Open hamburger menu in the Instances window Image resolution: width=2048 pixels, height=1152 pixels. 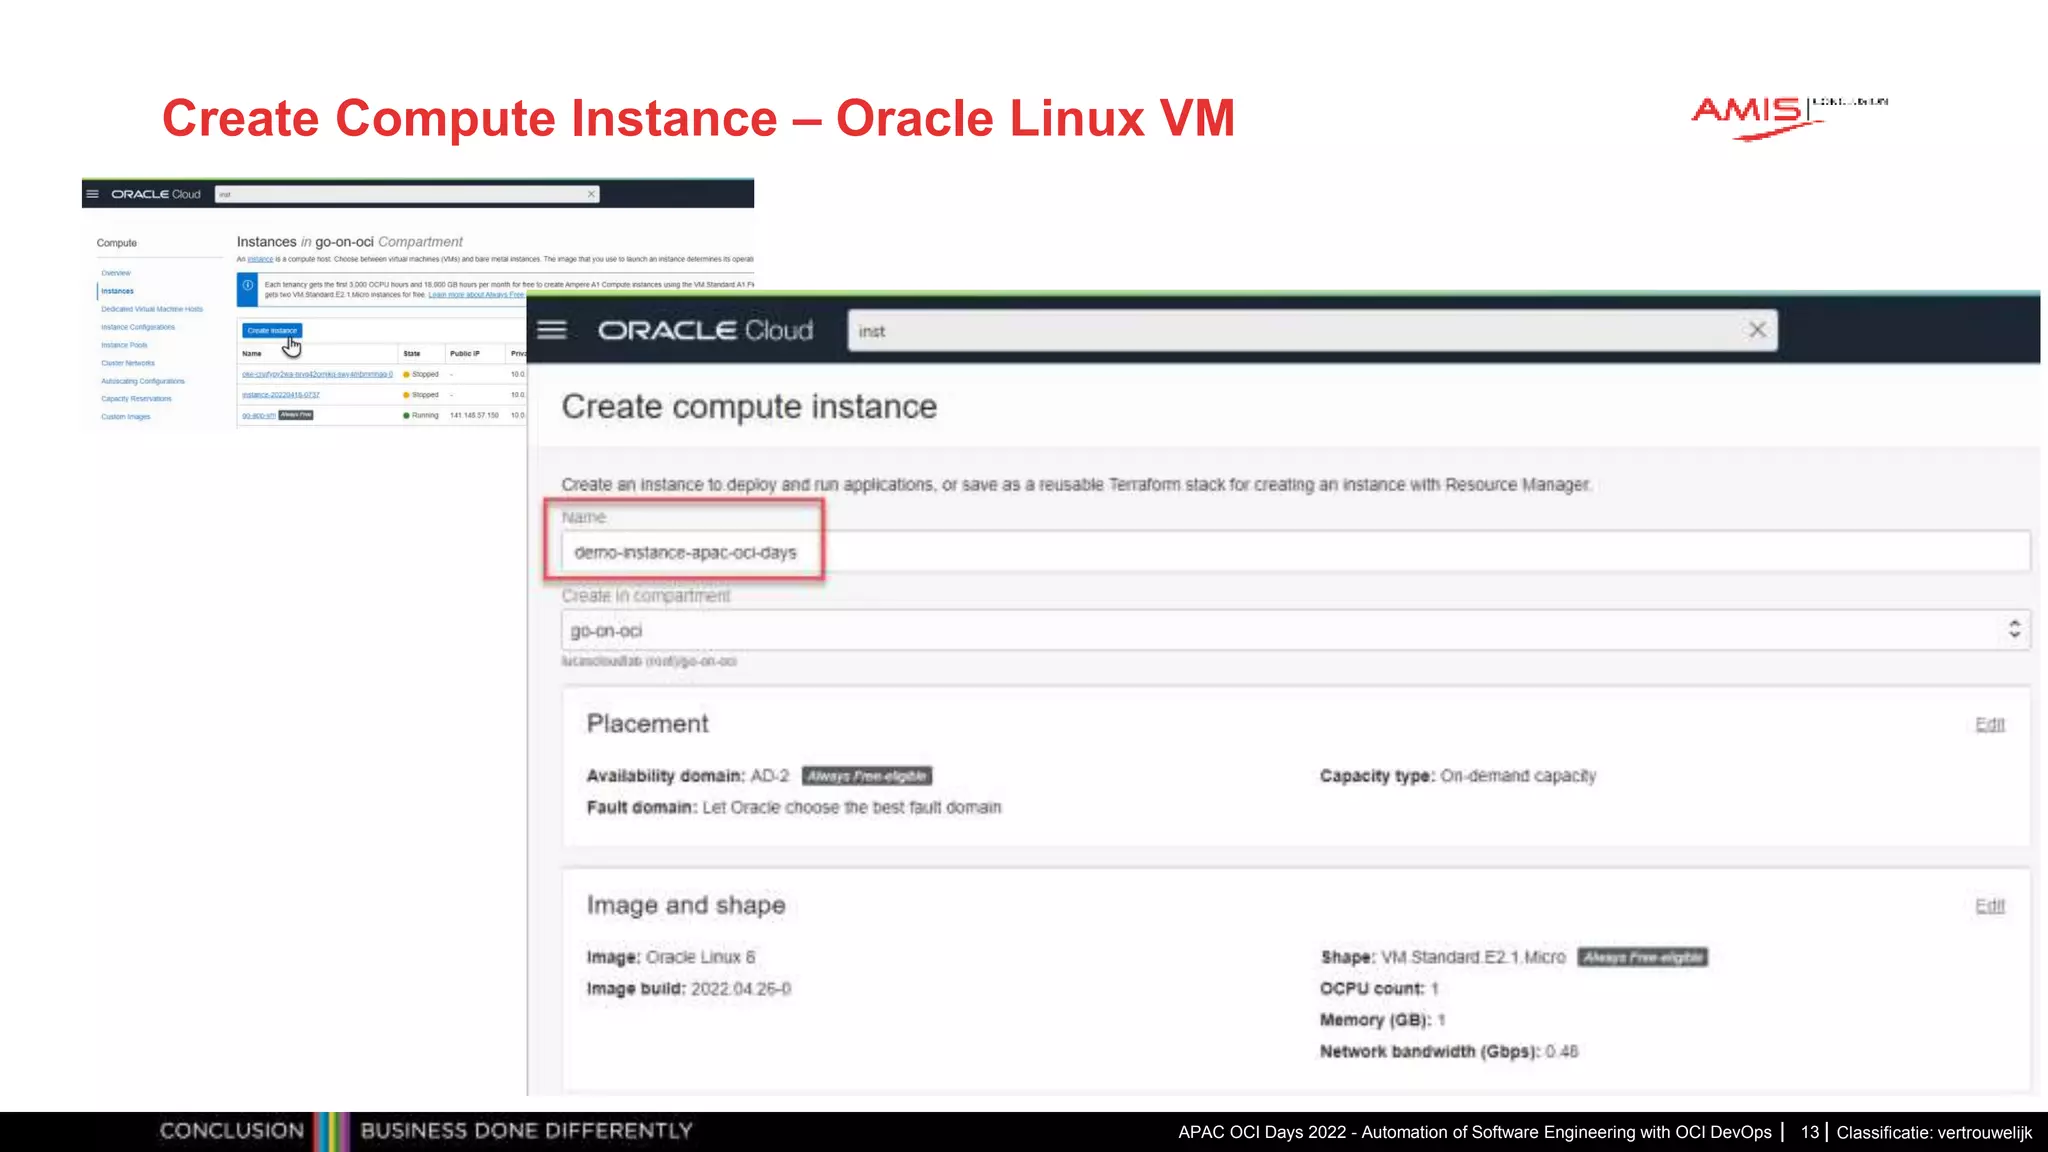click(93, 194)
